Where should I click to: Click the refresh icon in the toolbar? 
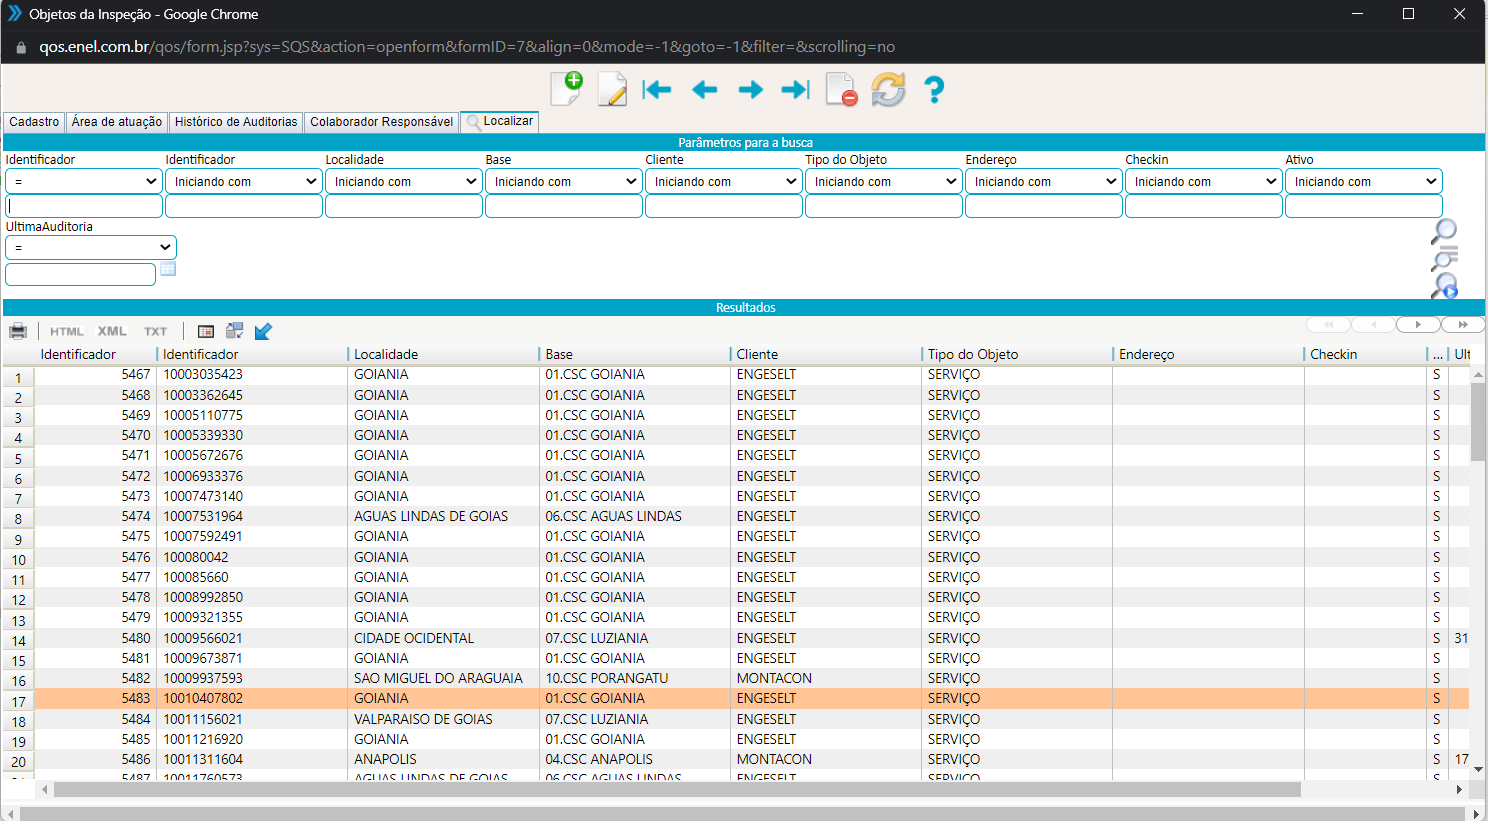pyautogui.click(x=888, y=89)
